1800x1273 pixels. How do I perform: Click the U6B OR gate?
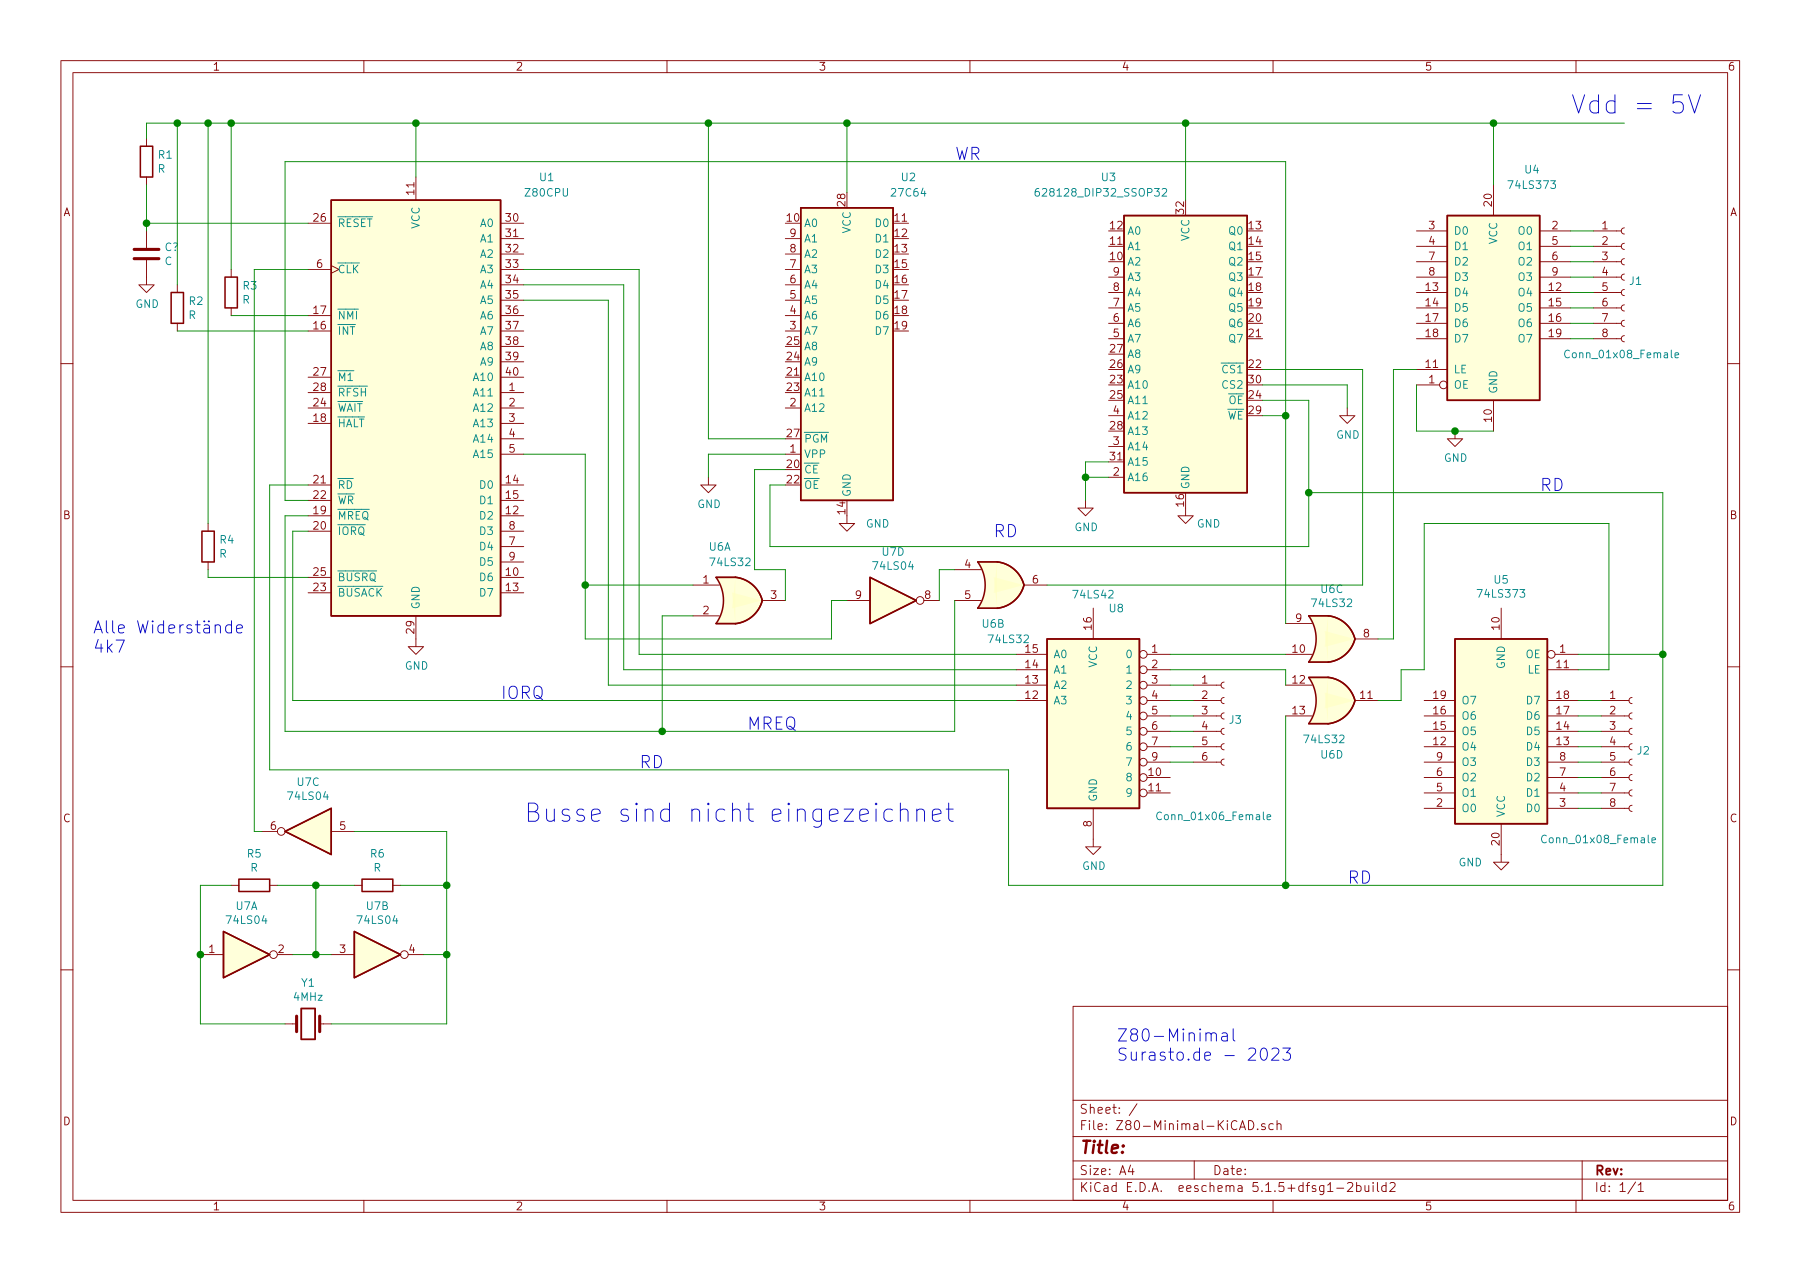click(x=1000, y=585)
